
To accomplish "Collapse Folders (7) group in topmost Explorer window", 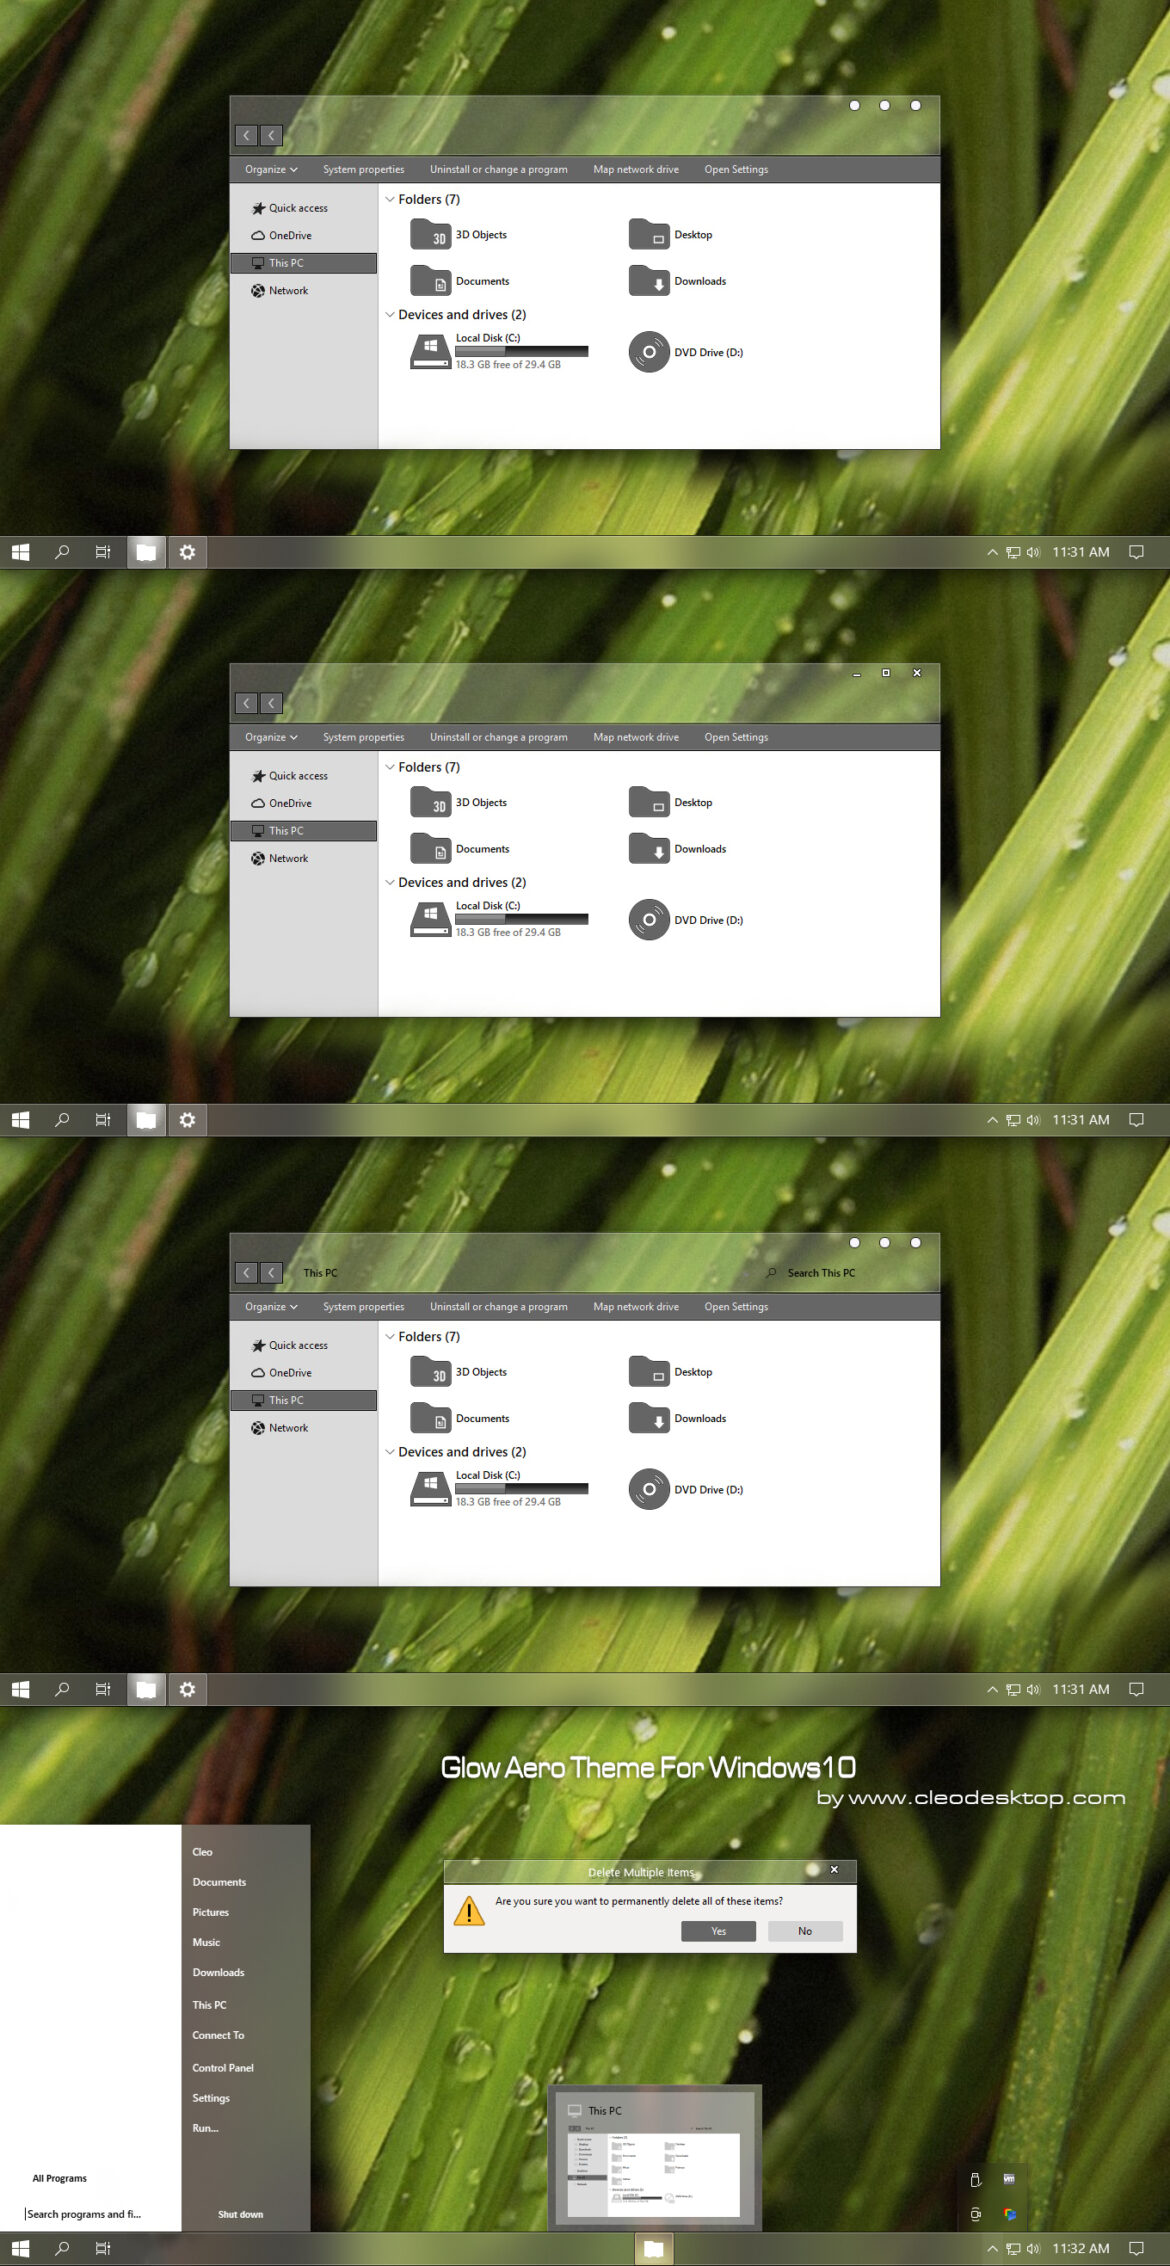I will pos(390,200).
